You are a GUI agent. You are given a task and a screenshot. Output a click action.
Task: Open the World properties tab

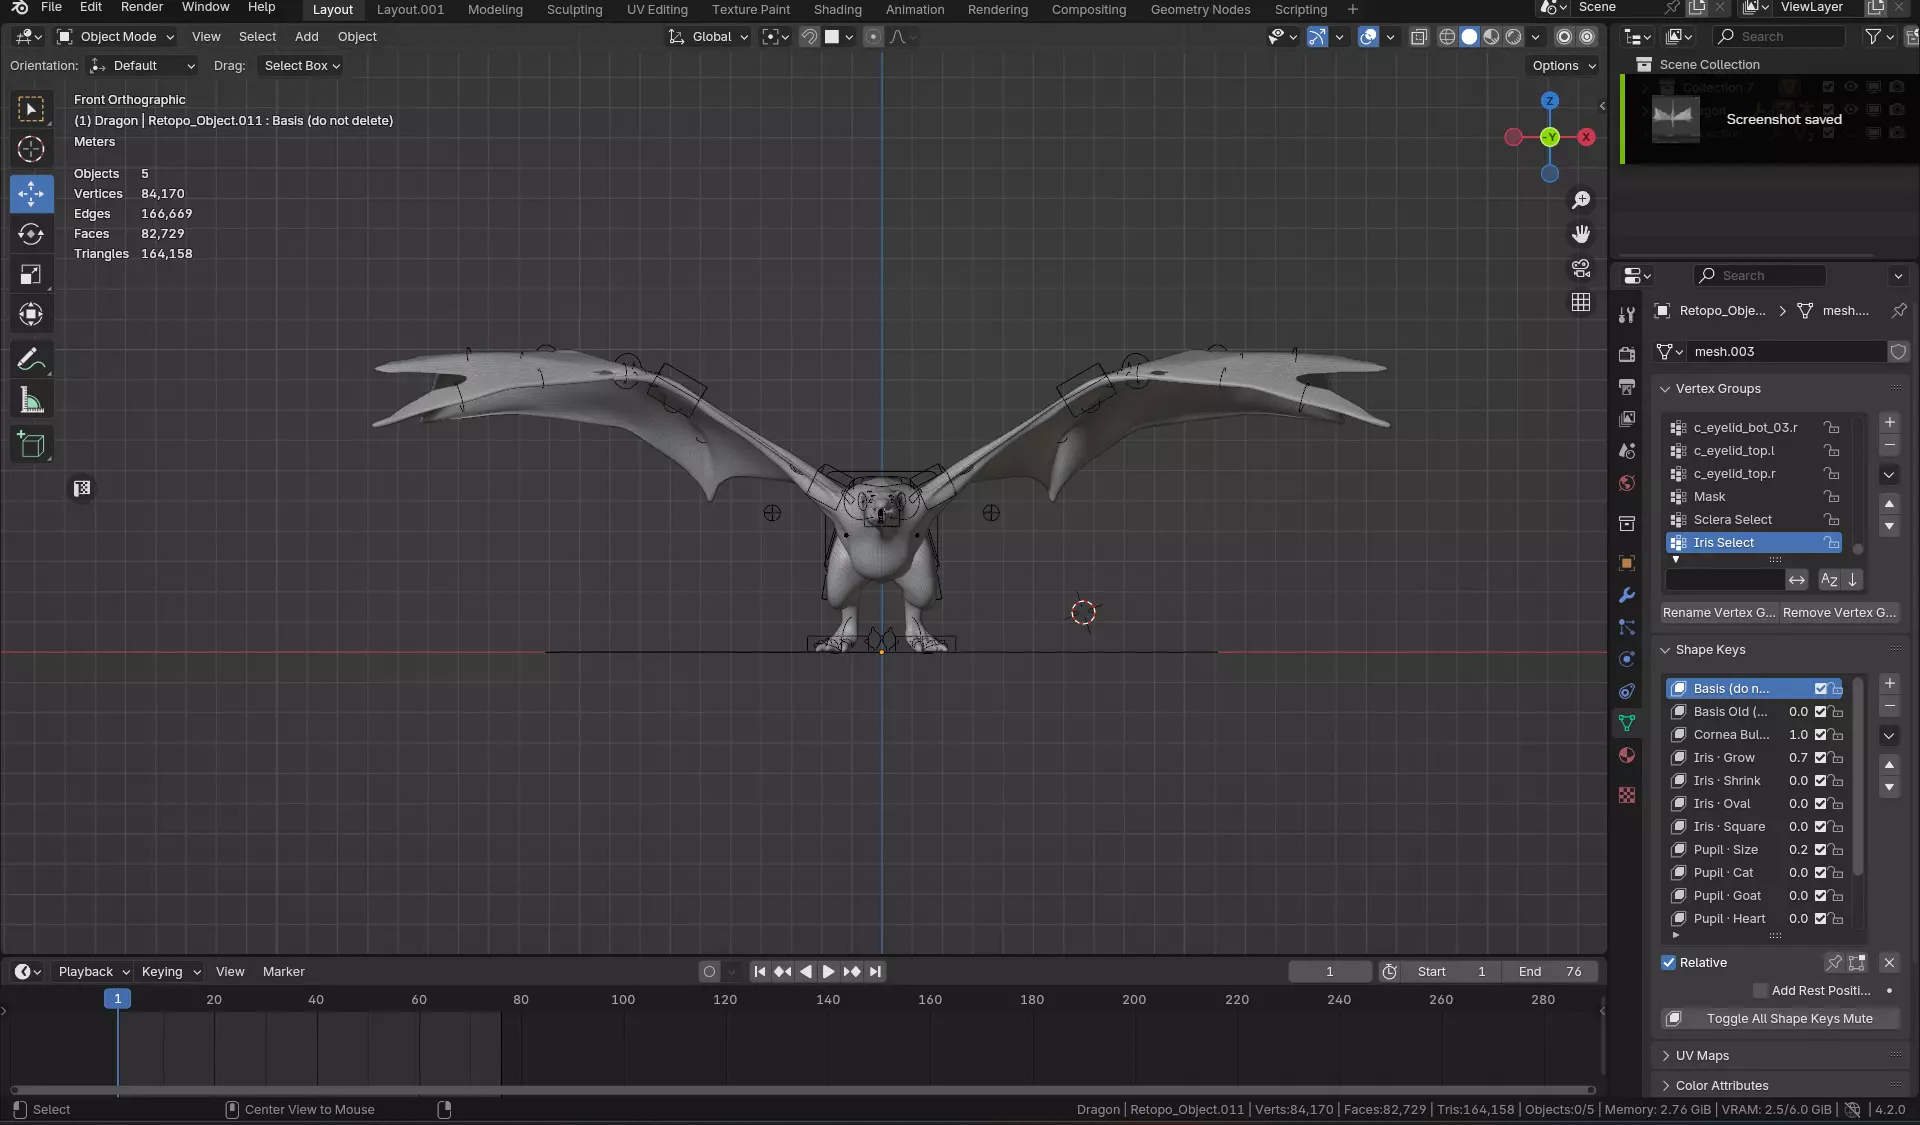(1627, 483)
